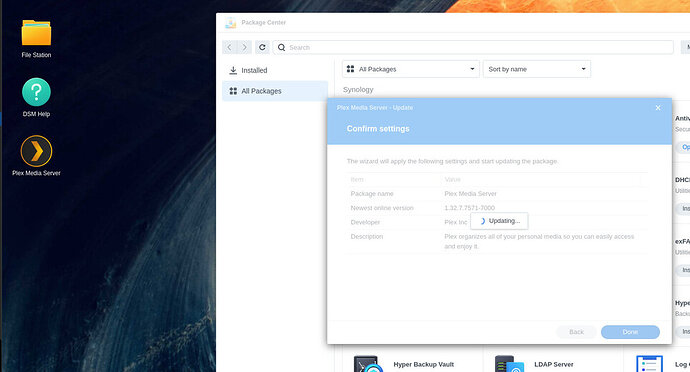This screenshot has height=372, width=690.
Task: Click the Hyper Backup Vault package name
Action: 423,365
